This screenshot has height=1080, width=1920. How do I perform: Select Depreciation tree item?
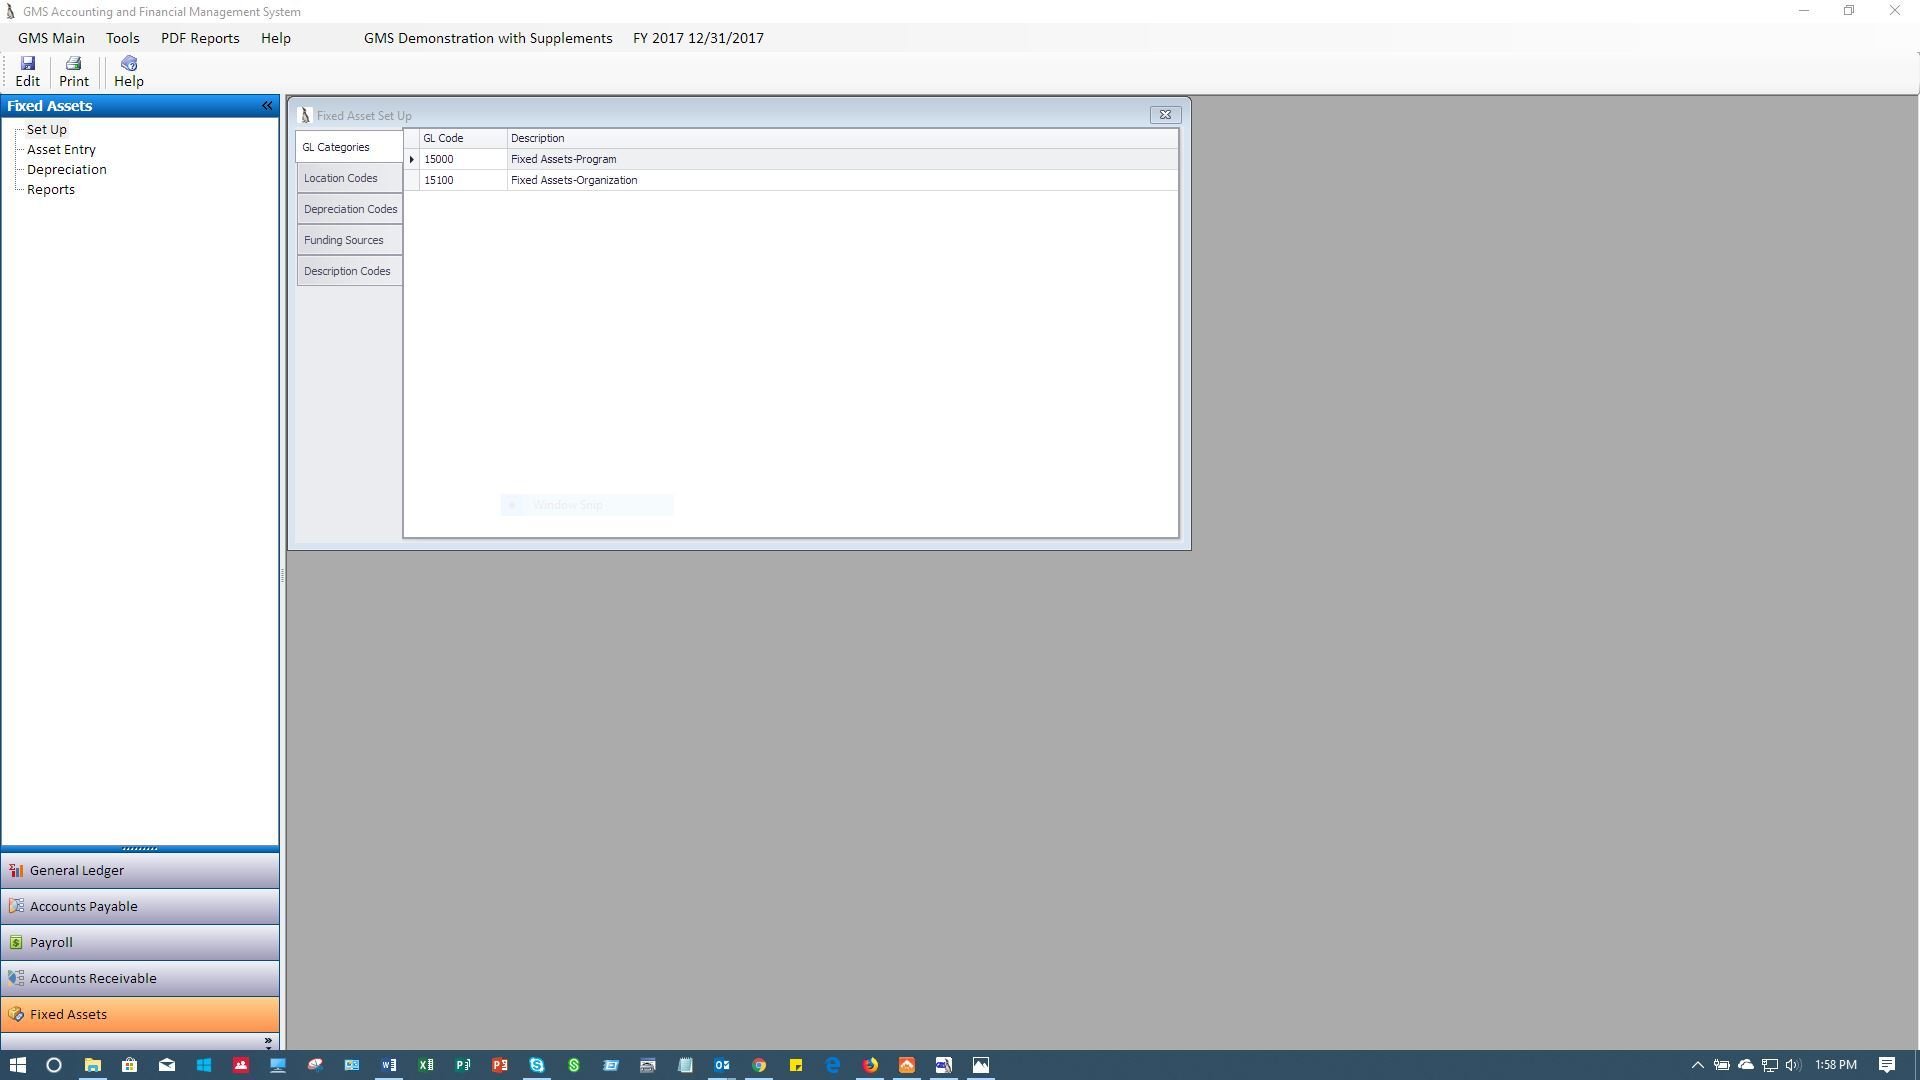66,169
